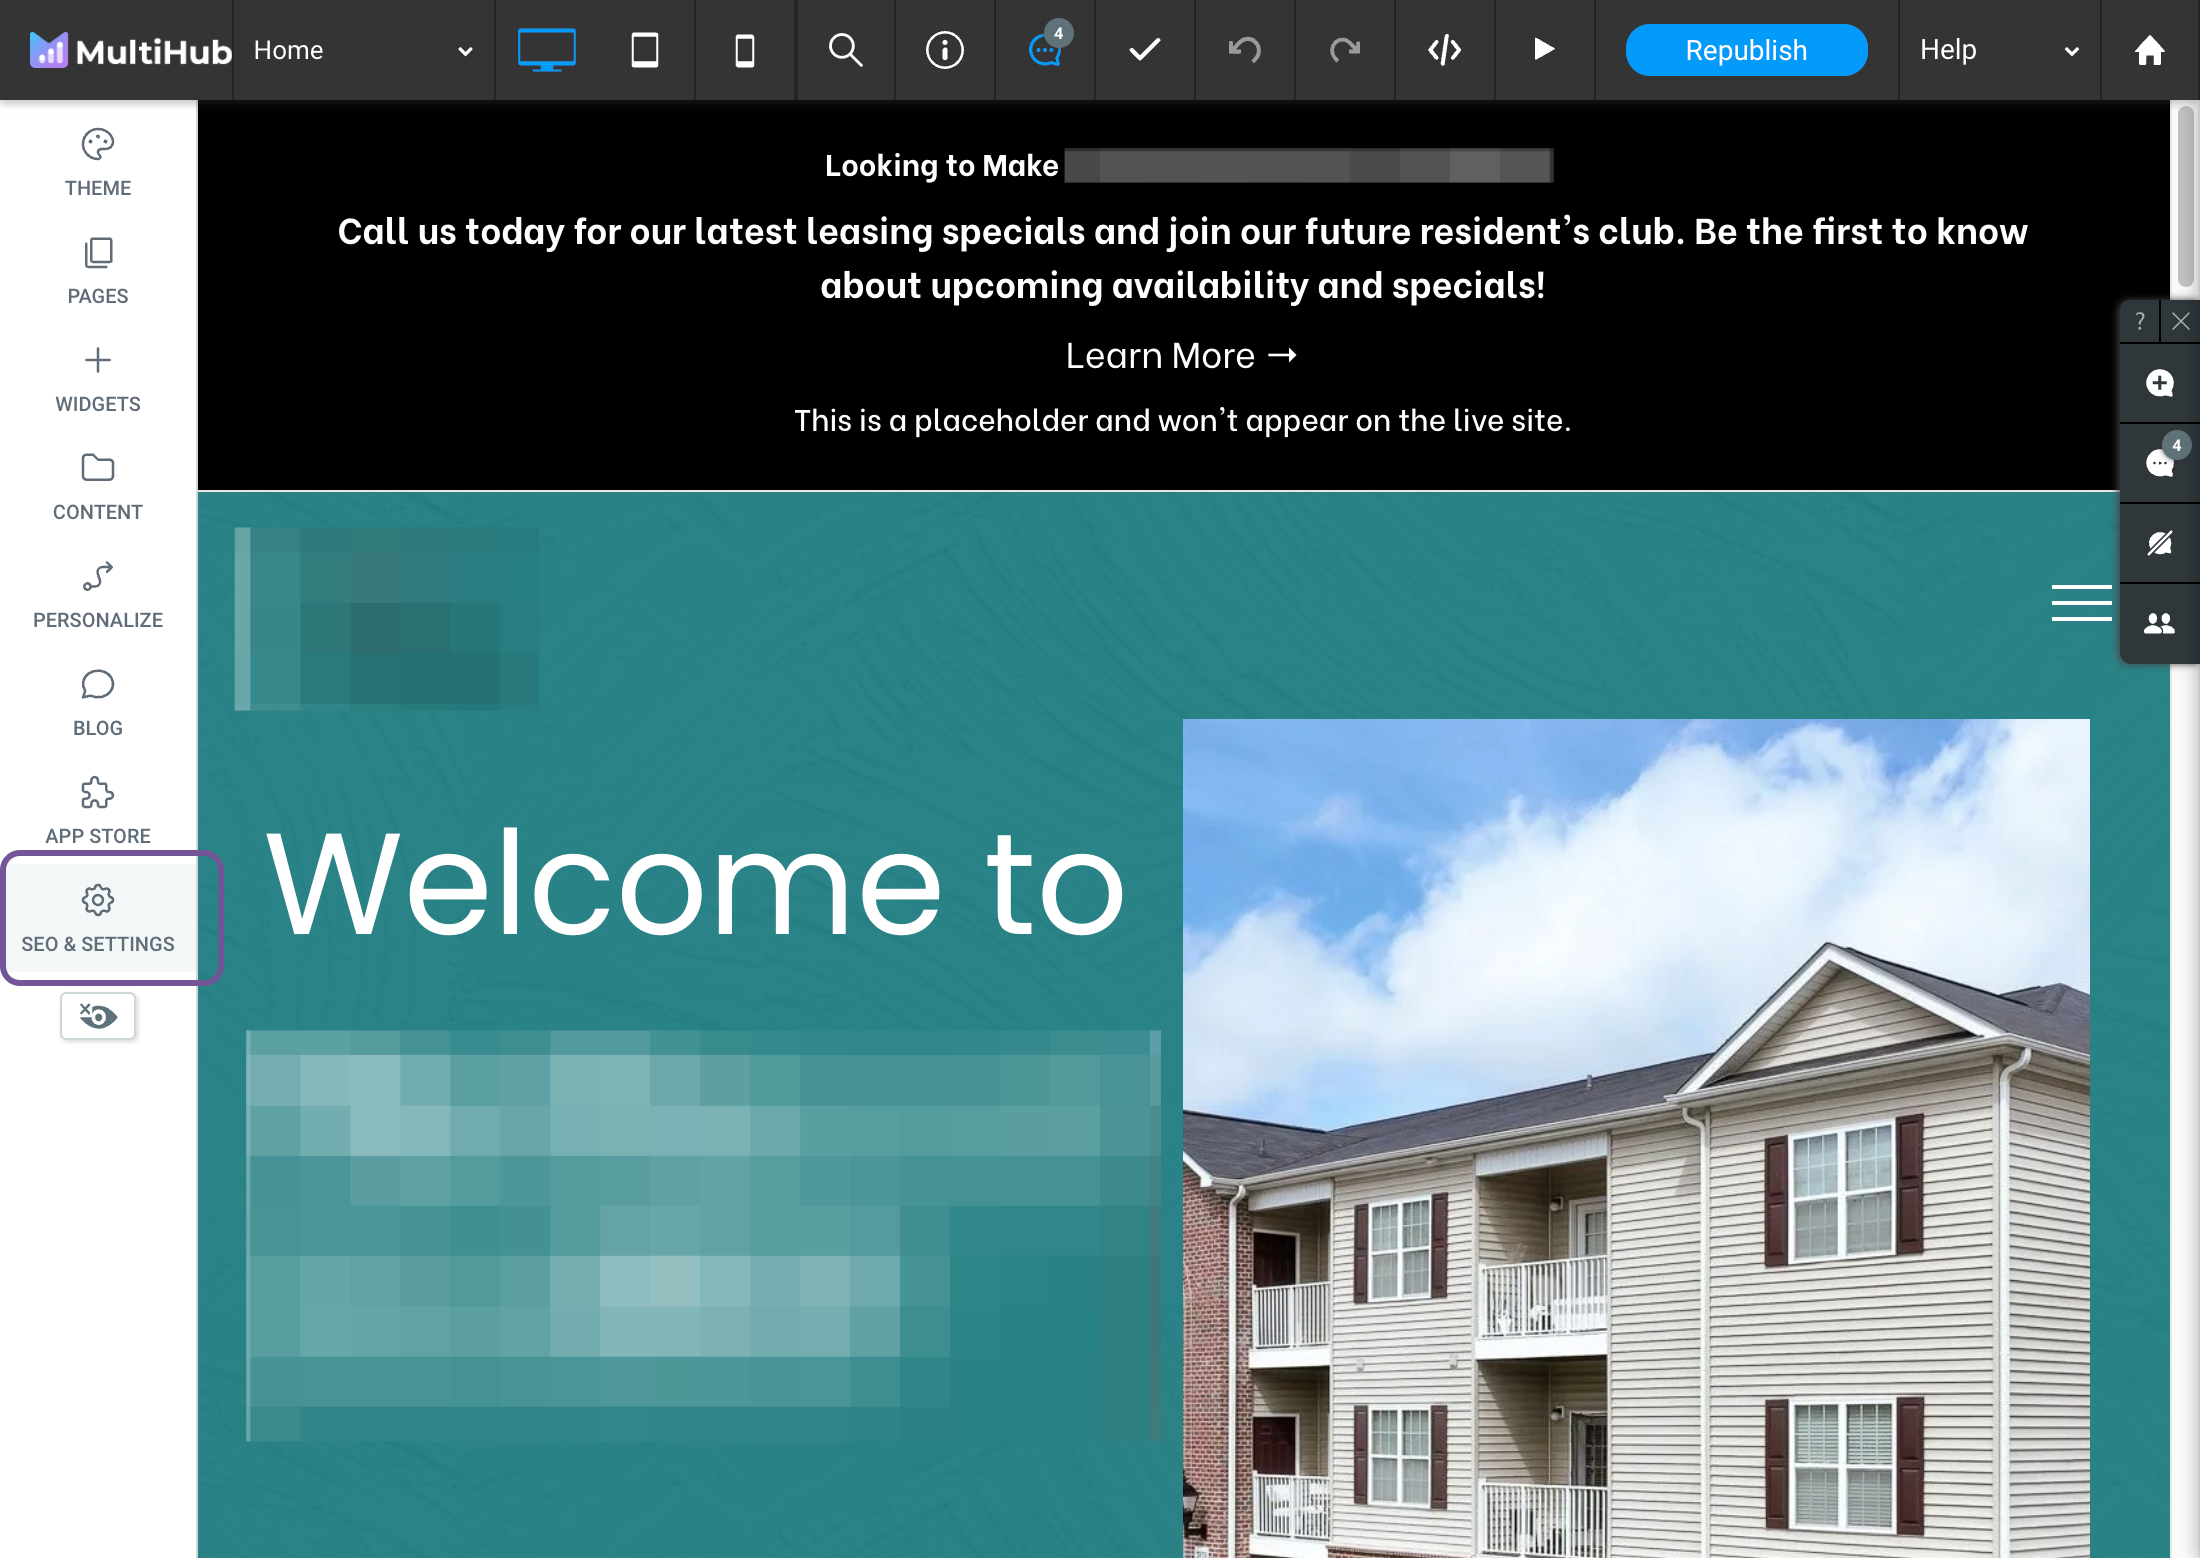2200x1558 pixels.
Task: Redo the last change
Action: coord(1345,50)
